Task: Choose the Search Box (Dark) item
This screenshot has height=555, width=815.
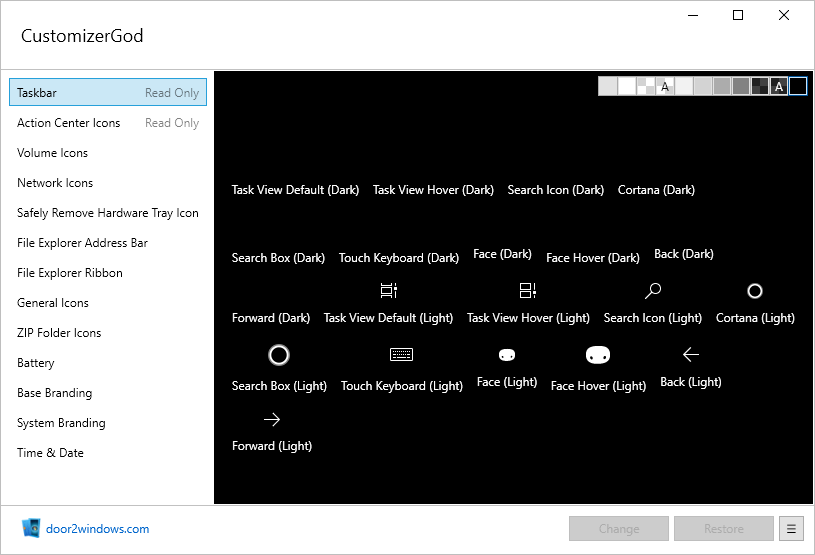Action: [x=278, y=258]
